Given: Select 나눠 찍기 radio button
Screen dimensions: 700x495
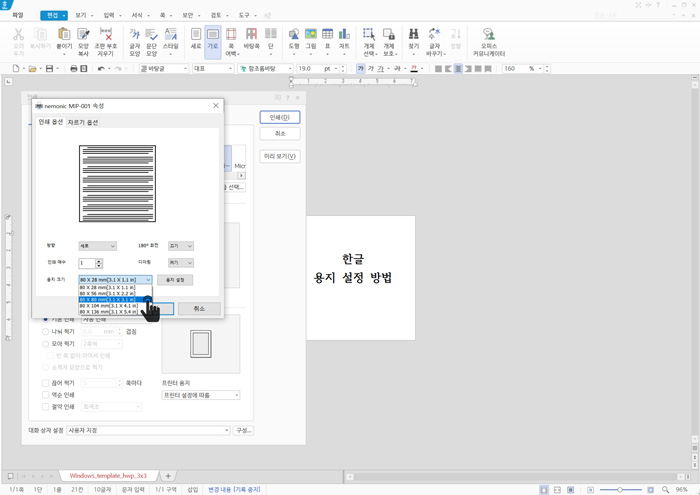Looking at the screenshot, I should 45,332.
